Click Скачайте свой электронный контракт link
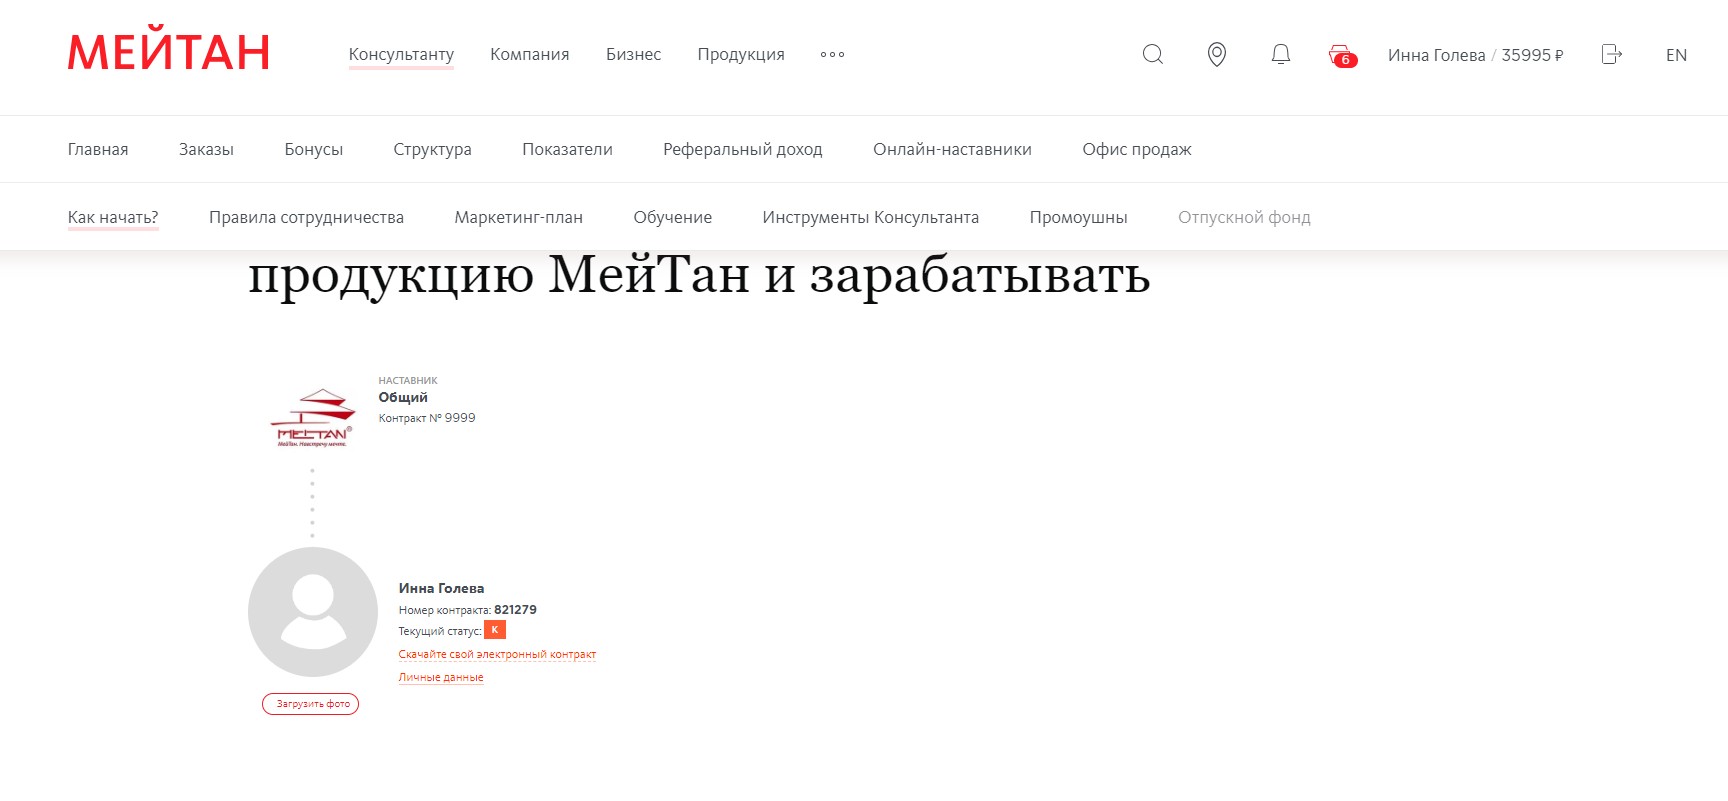This screenshot has width=1728, height=801. coord(497,654)
